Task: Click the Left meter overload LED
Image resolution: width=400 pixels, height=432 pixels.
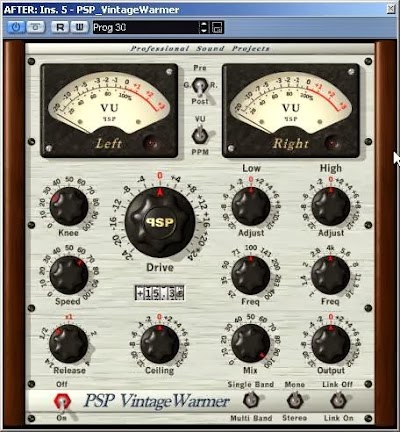Action: pos(152,143)
